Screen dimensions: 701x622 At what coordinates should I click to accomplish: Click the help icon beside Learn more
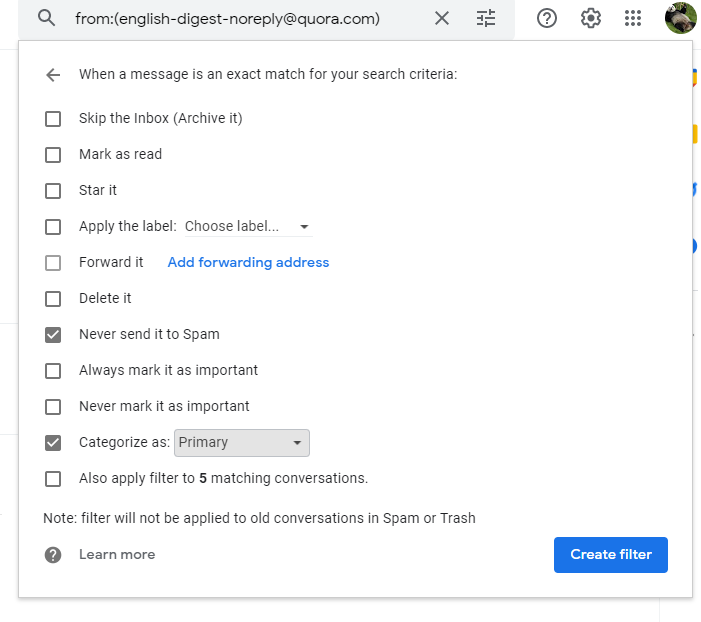click(53, 554)
